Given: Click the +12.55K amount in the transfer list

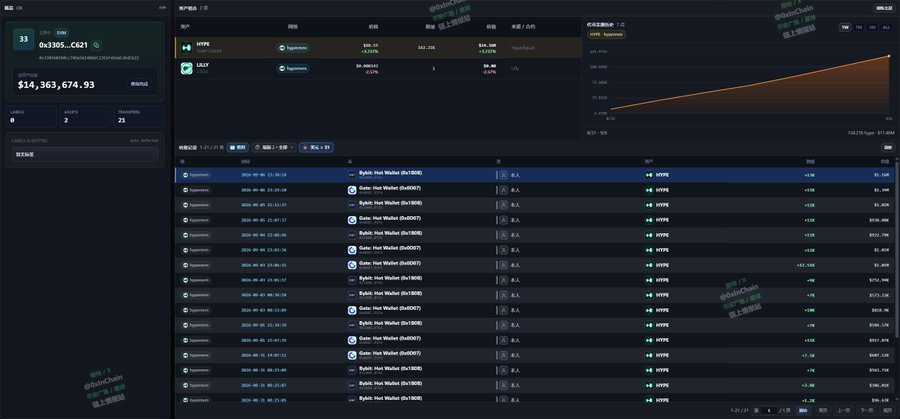Looking at the screenshot, I should pos(807,265).
